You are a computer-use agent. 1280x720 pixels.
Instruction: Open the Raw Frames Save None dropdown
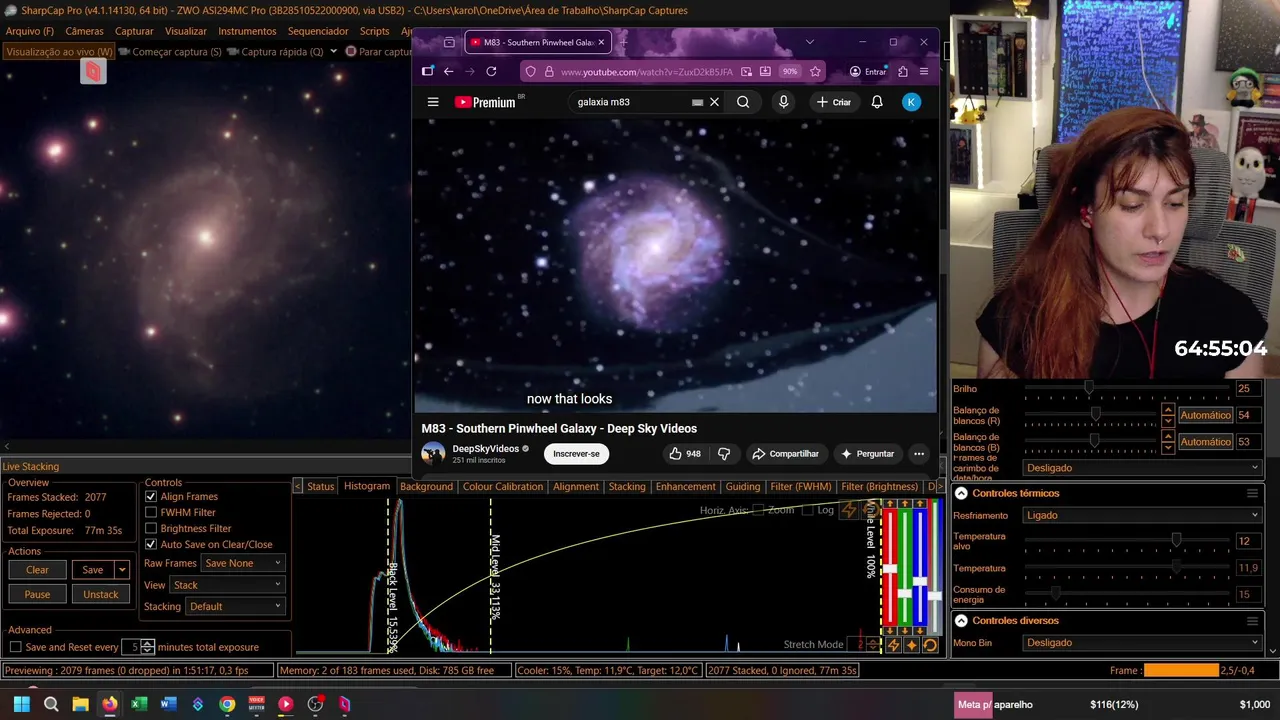point(243,563)
